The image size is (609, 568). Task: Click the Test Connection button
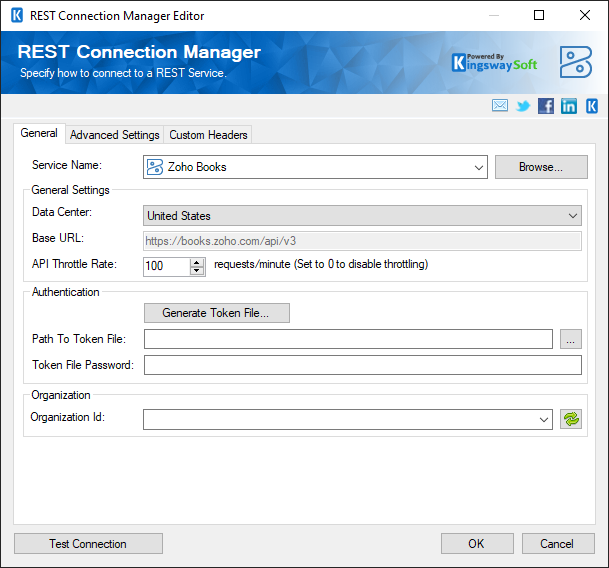(x=88, y=544)
